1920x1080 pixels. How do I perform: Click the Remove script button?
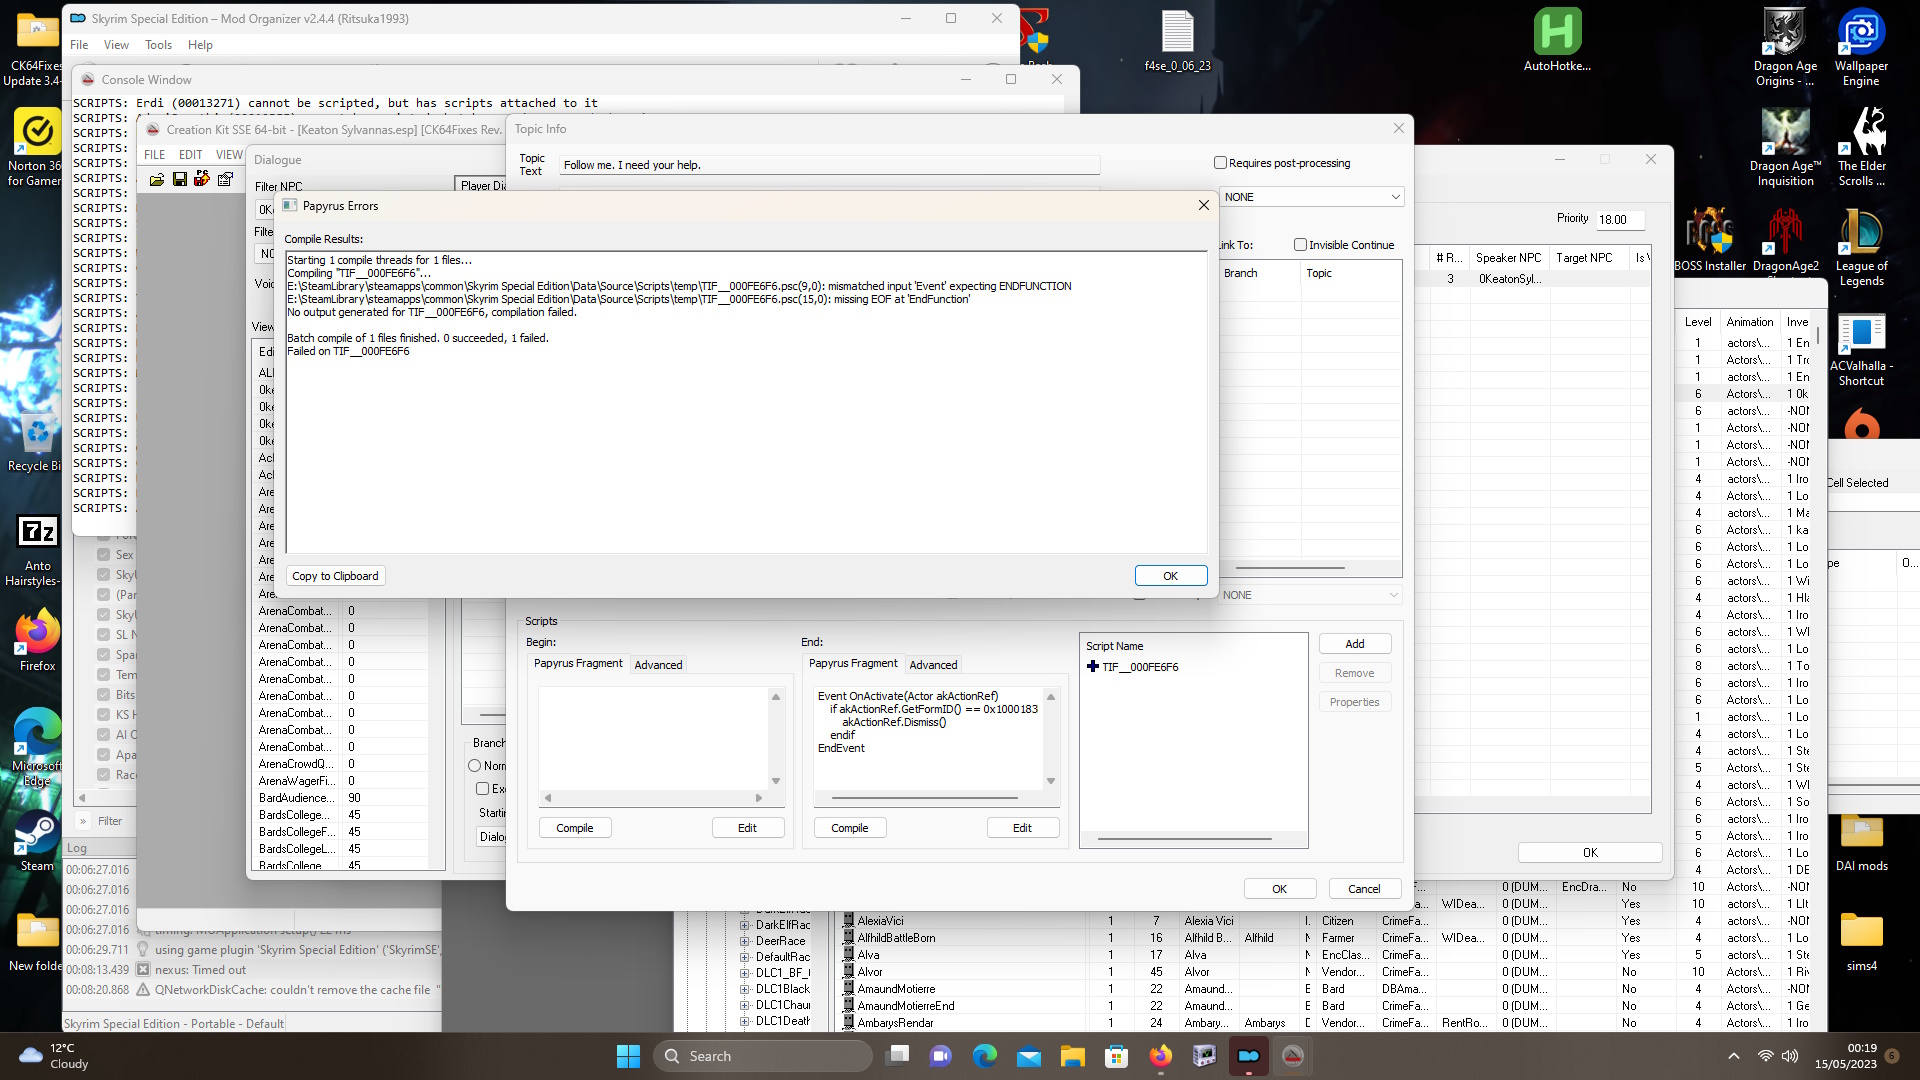(1354, 673)
